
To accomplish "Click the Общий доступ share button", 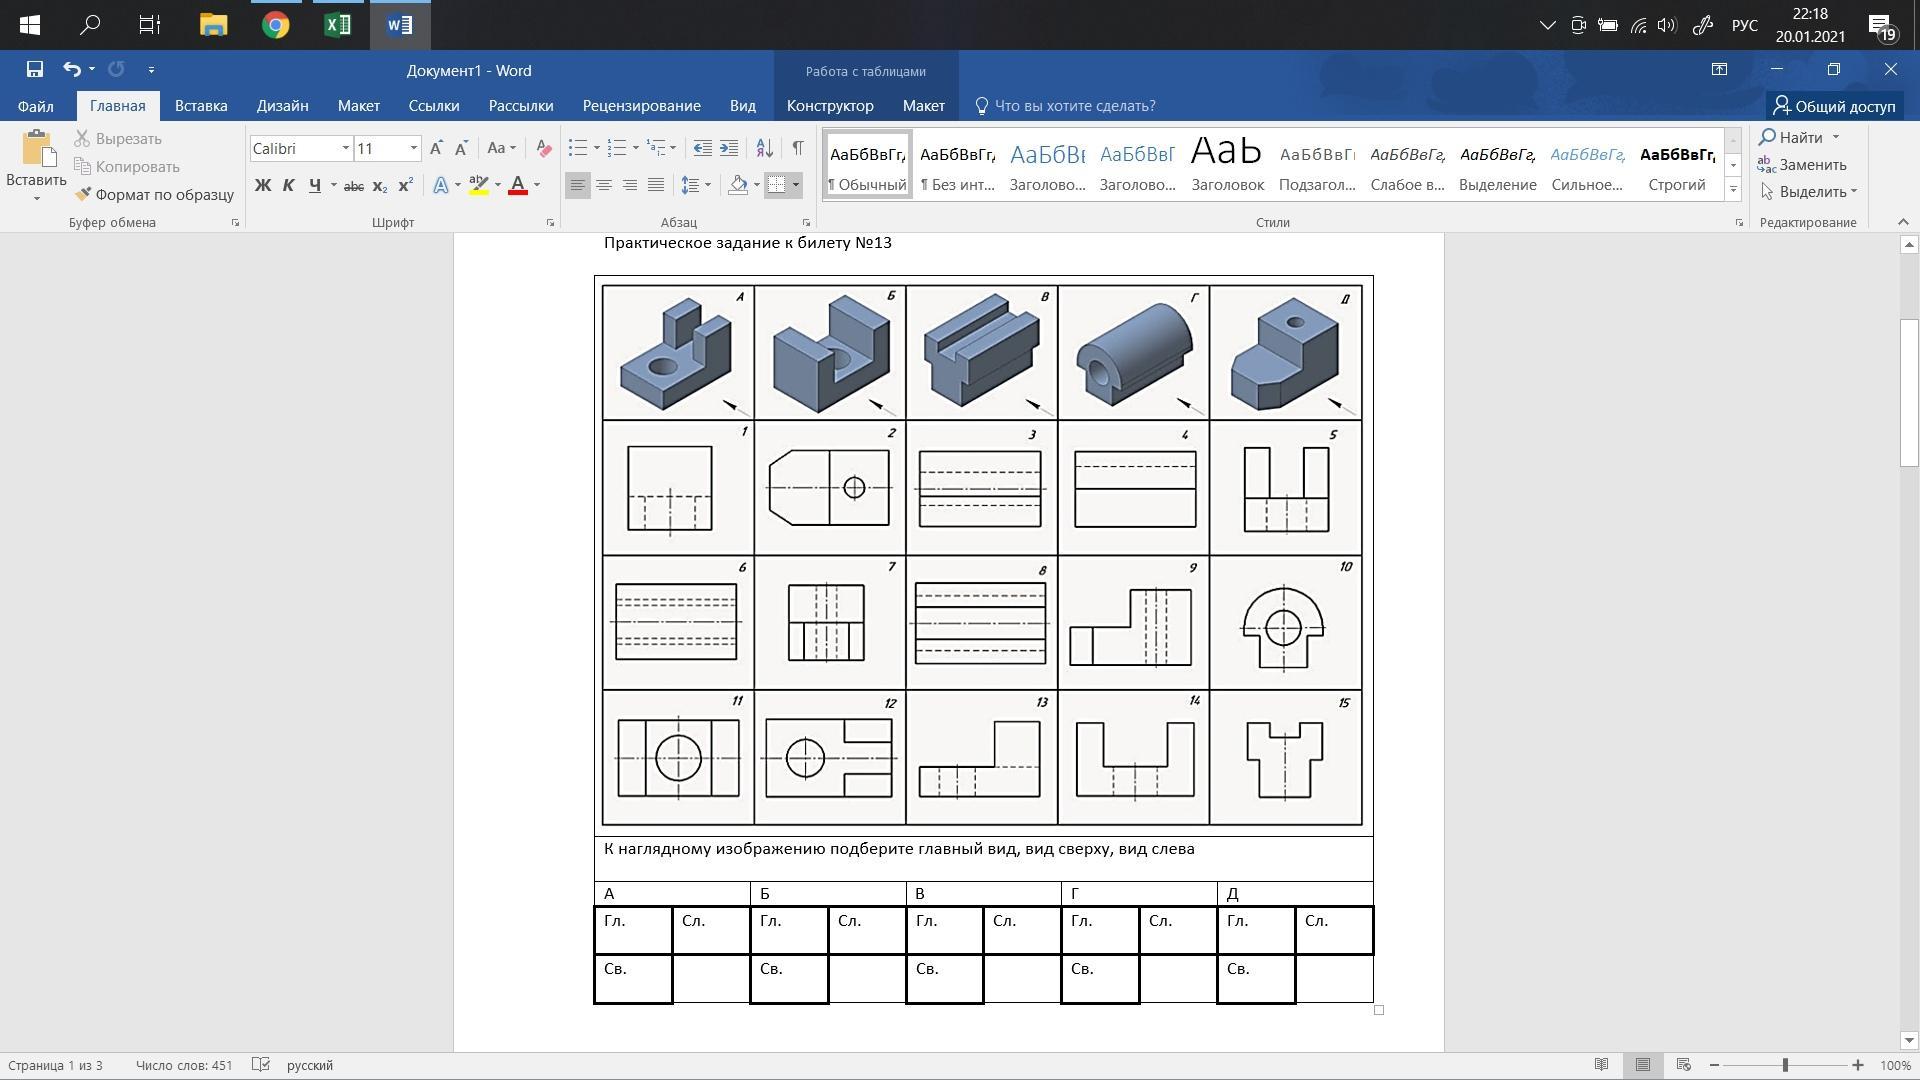I will (x=1833, y=106).
